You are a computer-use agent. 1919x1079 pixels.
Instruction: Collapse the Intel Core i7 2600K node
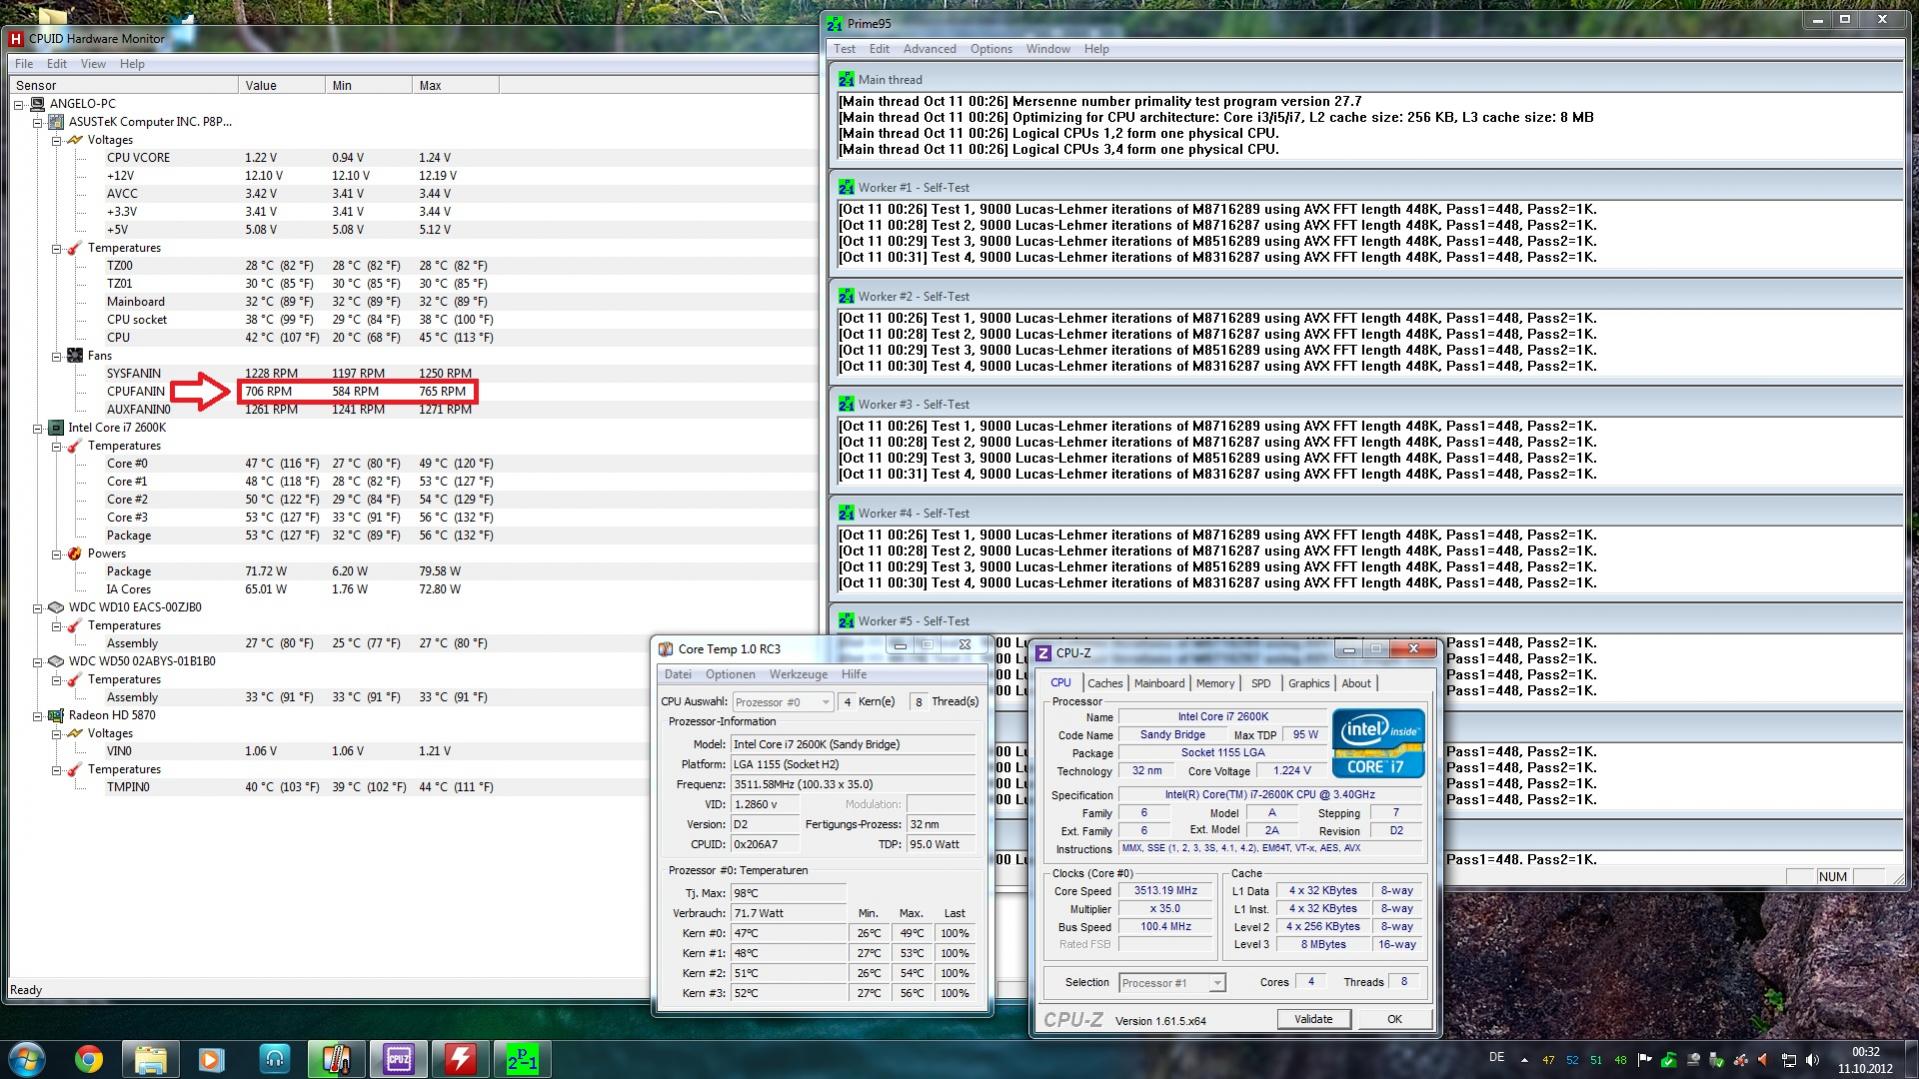[38, 428]
